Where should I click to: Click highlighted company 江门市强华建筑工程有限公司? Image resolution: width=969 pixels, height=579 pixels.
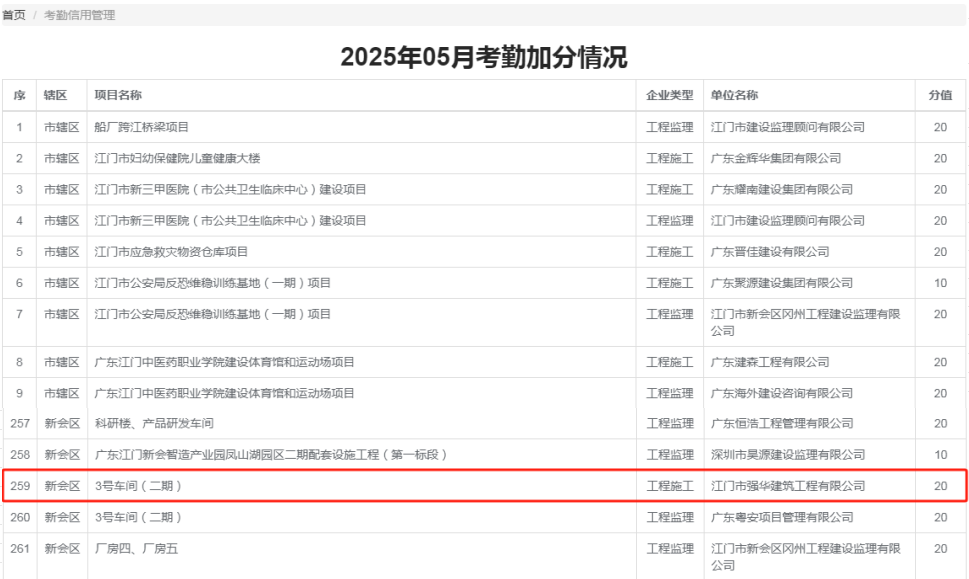[787, 486]
